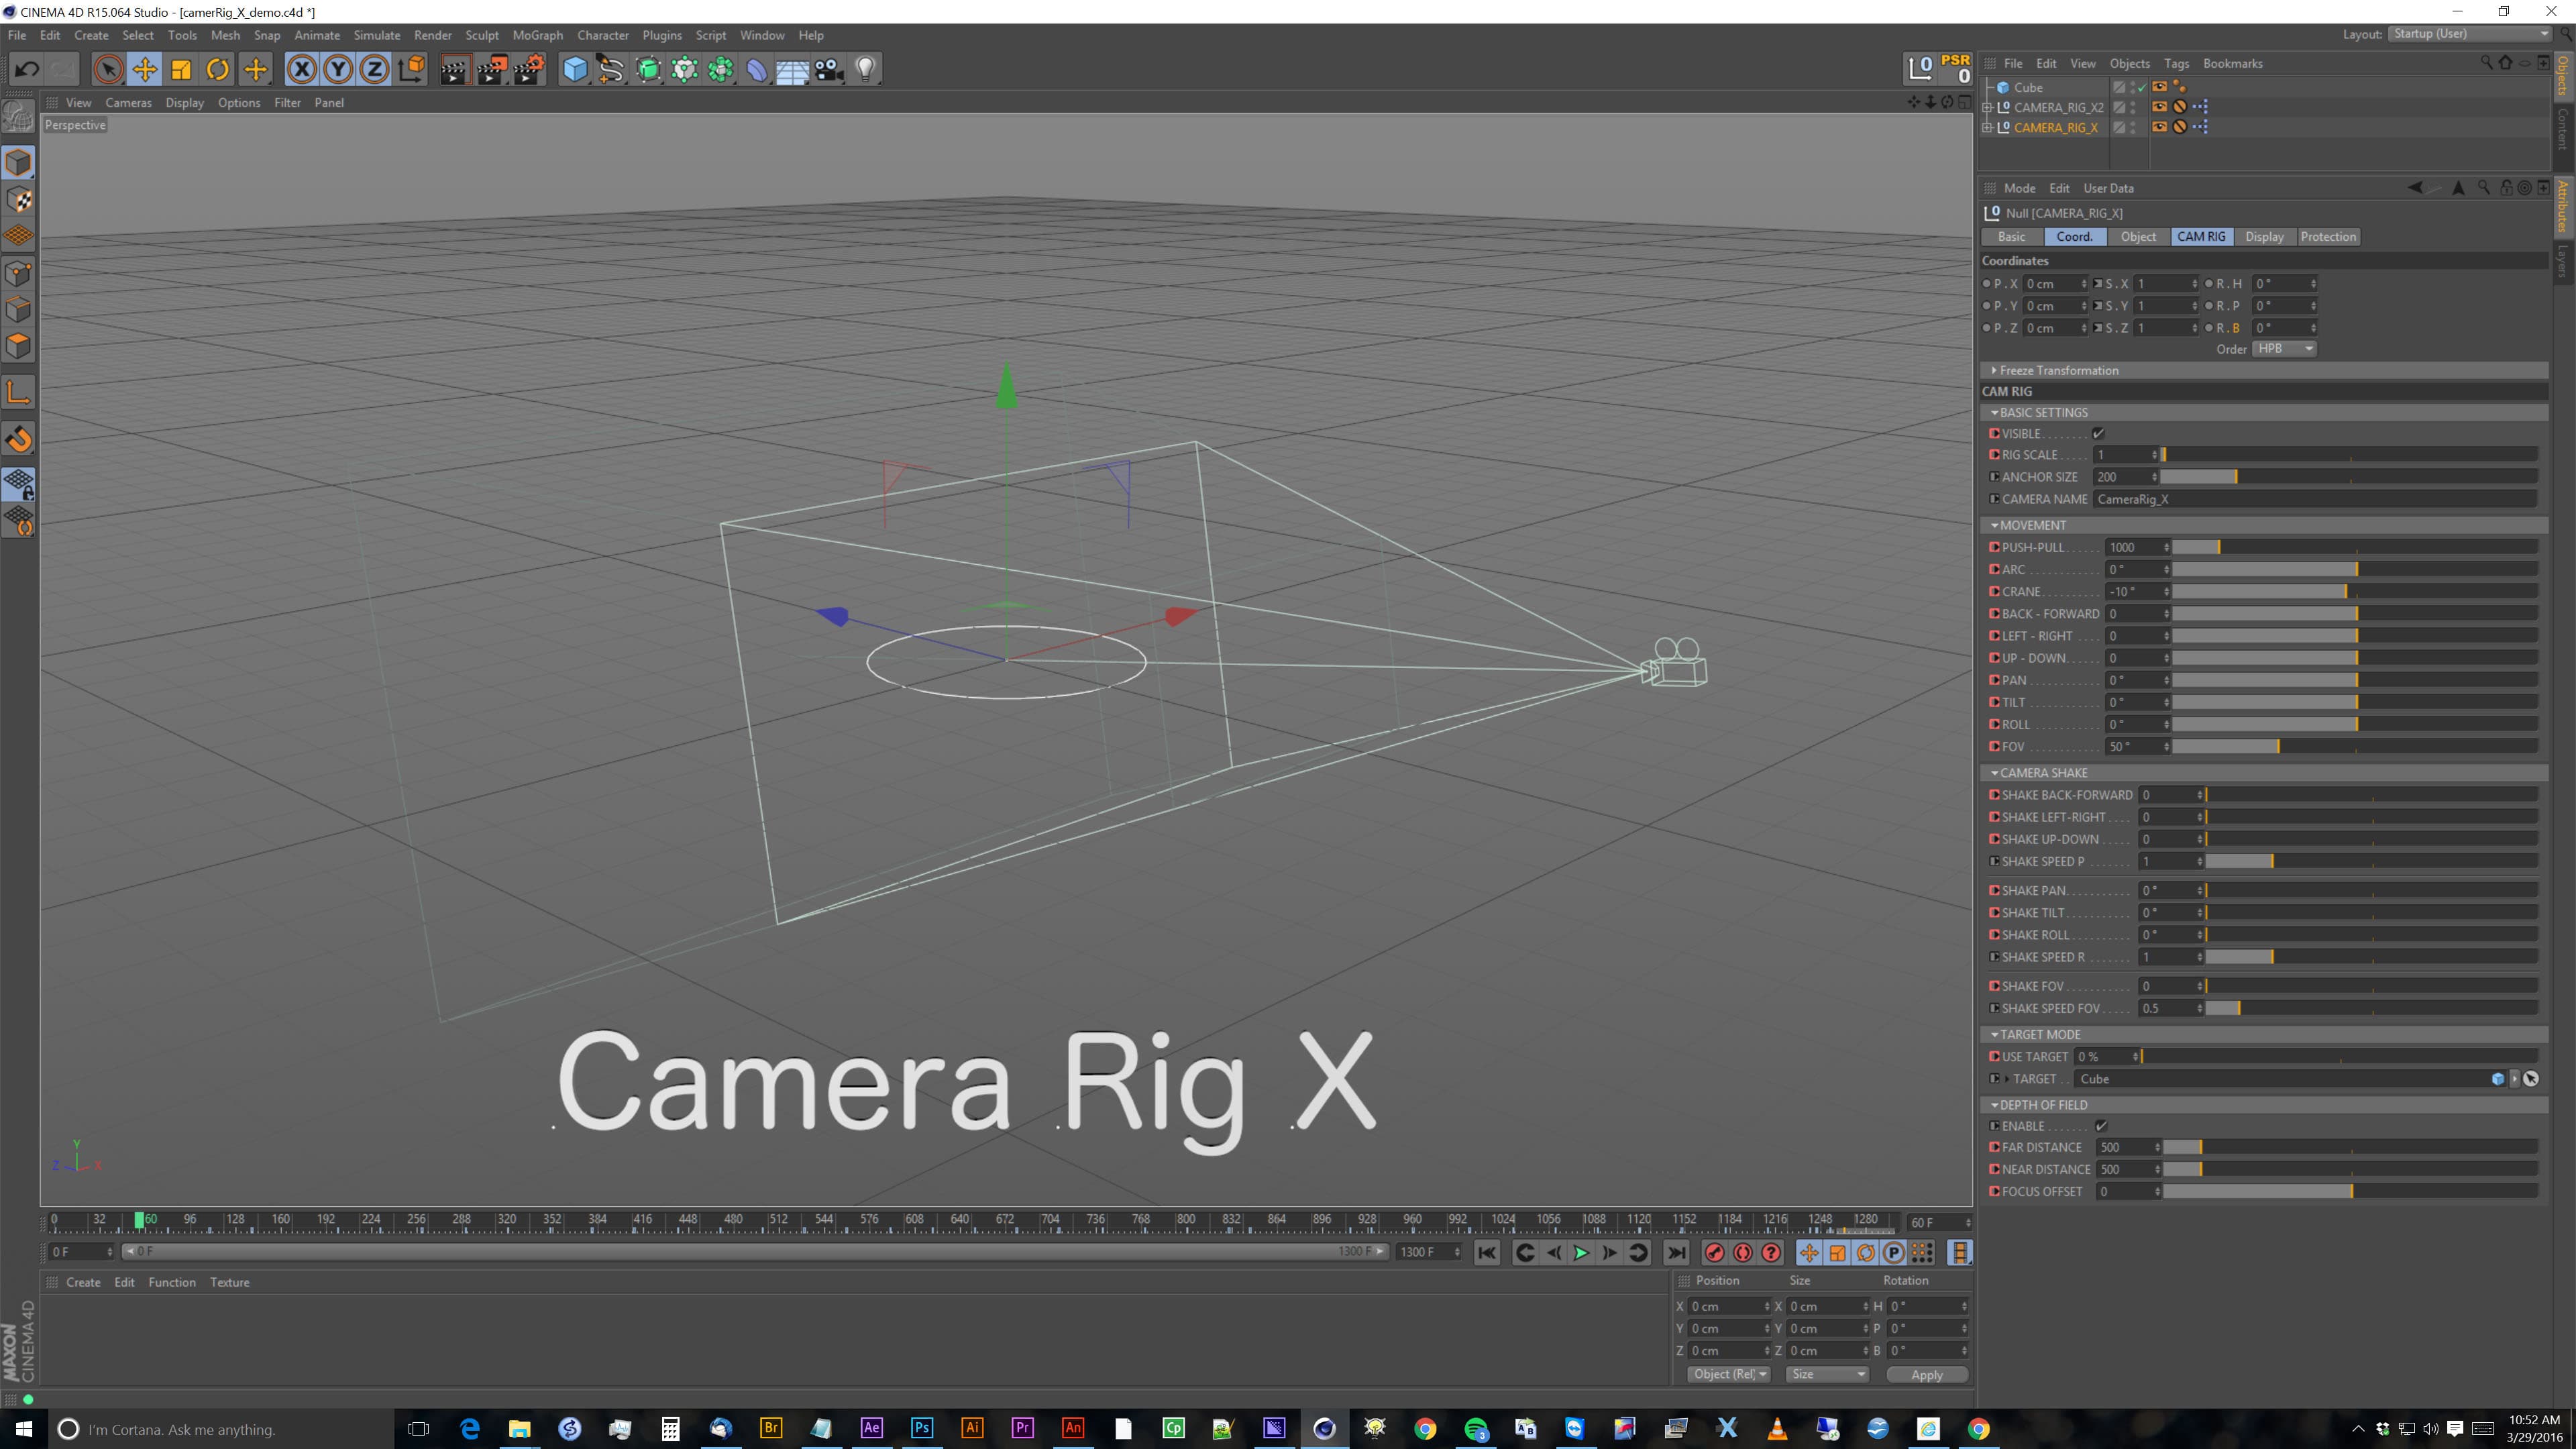Select the Live Selection tool
Viewport: 2576px width, 1449px height.
tap(108, 69)
